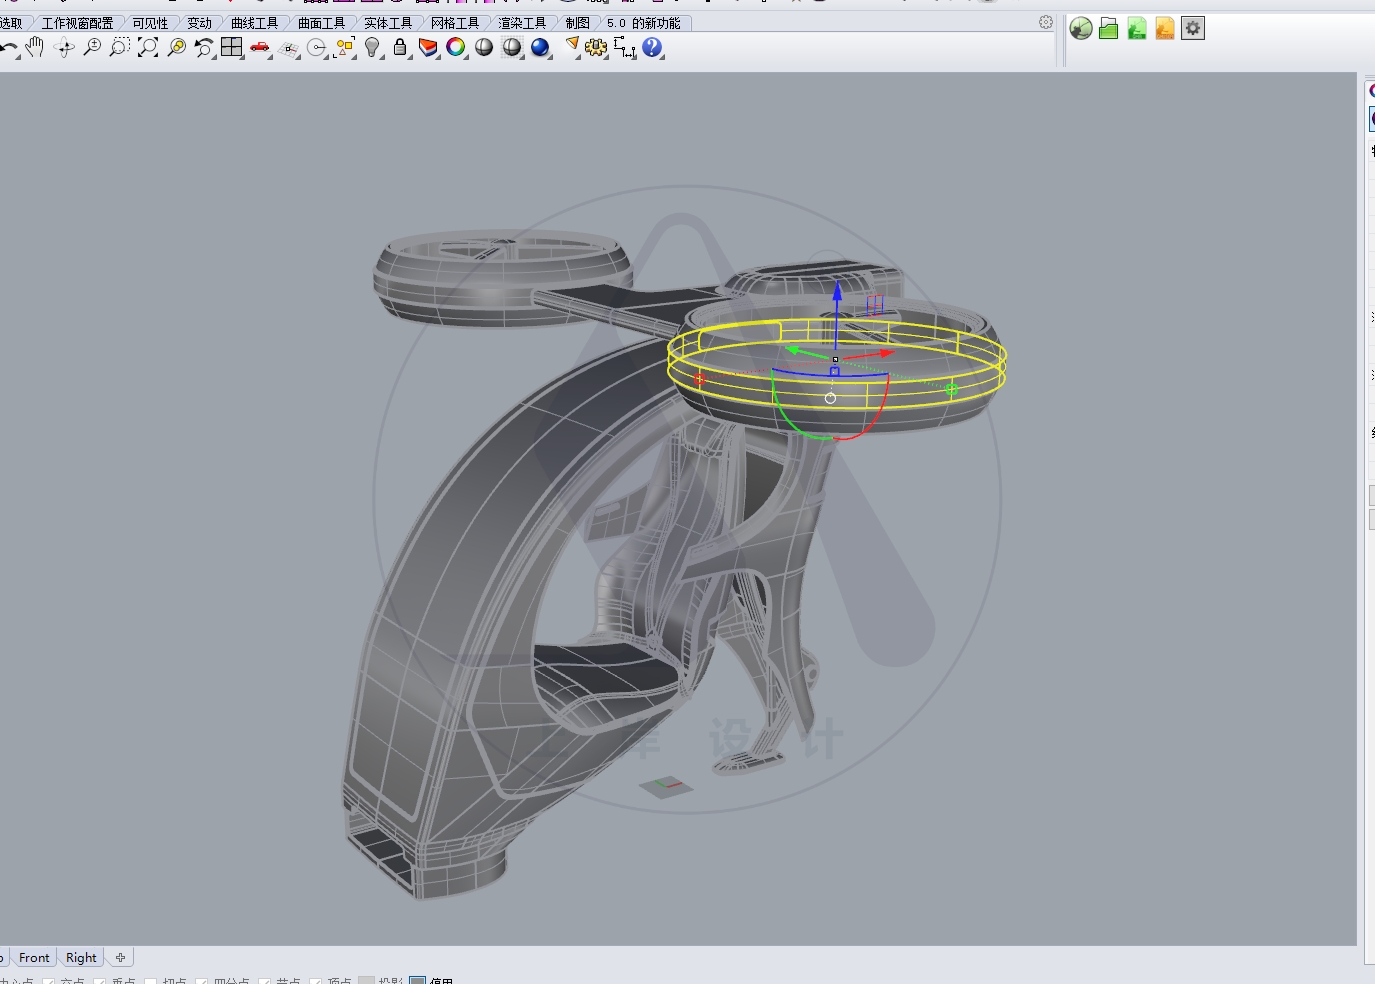Select the Pan view hand tool

click(x=35, y=47)
